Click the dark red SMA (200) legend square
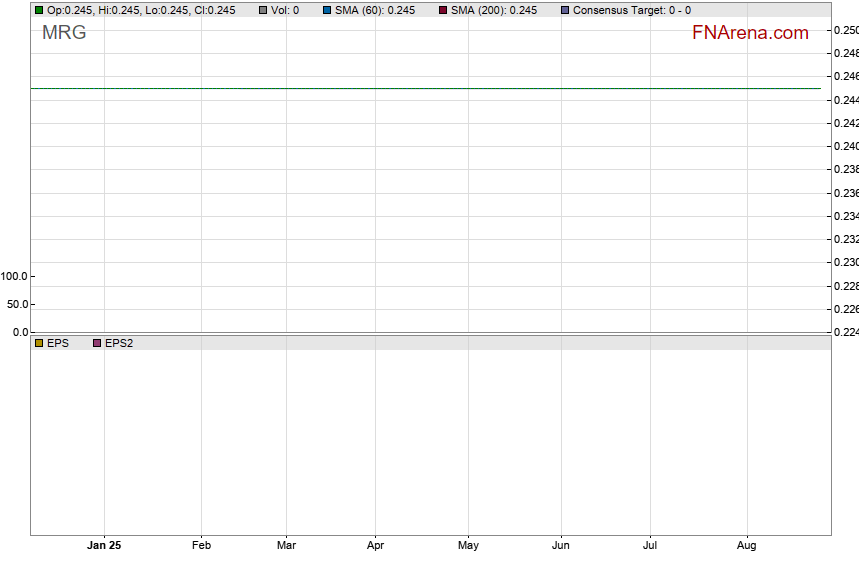The height and width of the screenshot is (566, 859). click(443, 10)
